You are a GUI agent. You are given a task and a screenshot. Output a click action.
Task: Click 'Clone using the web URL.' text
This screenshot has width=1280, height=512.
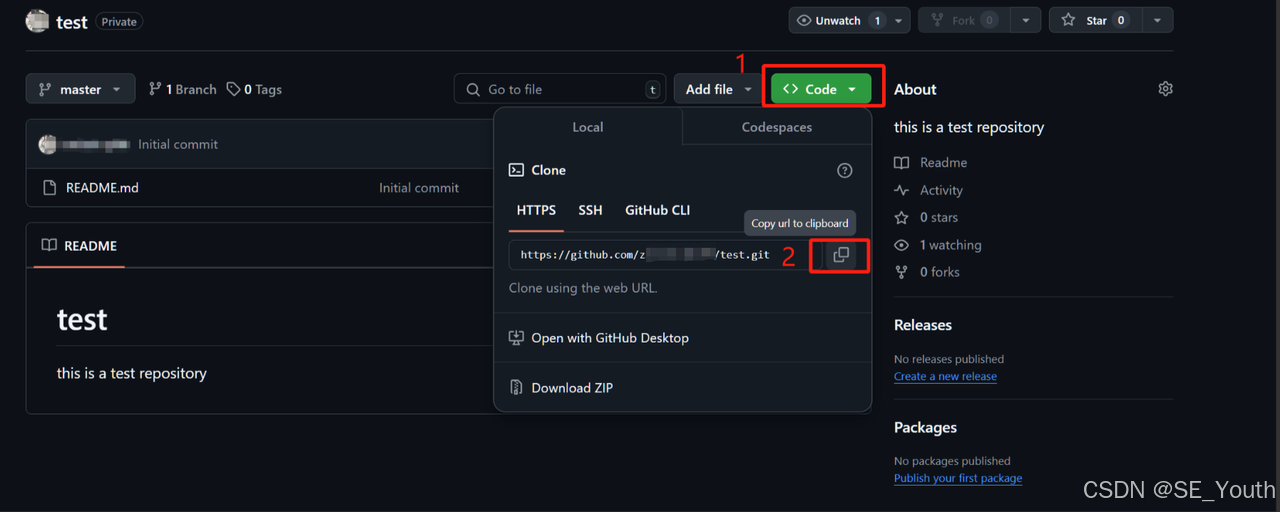click(583, 288)
